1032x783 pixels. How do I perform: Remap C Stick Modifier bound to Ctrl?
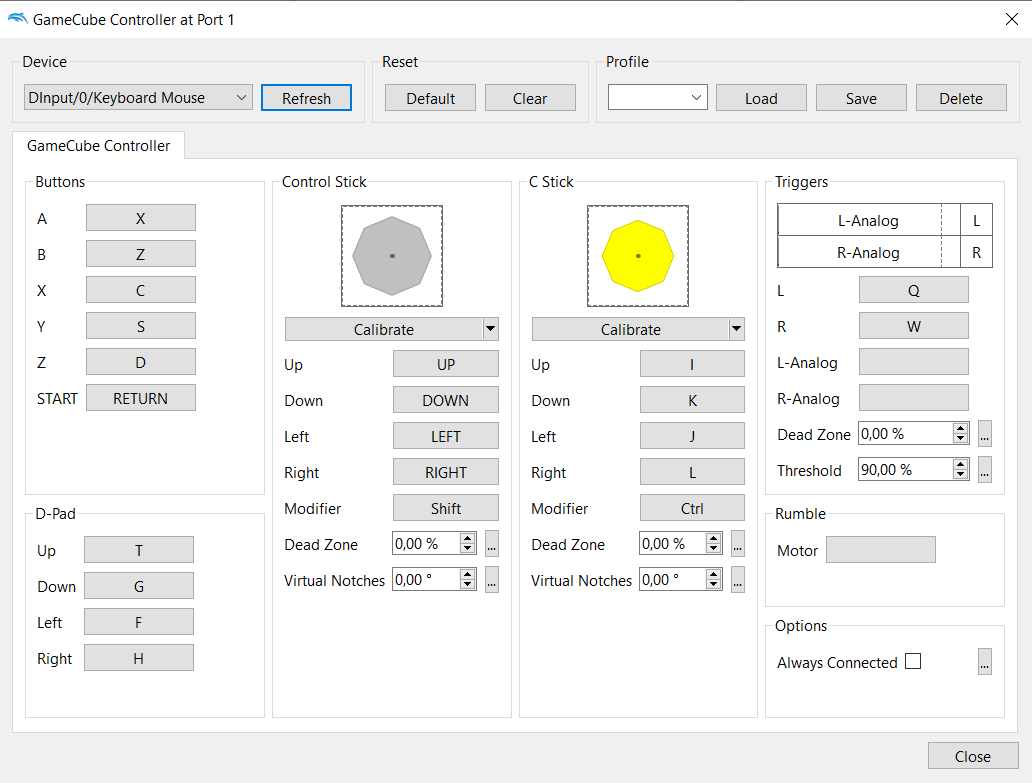(x=692, y=508)
